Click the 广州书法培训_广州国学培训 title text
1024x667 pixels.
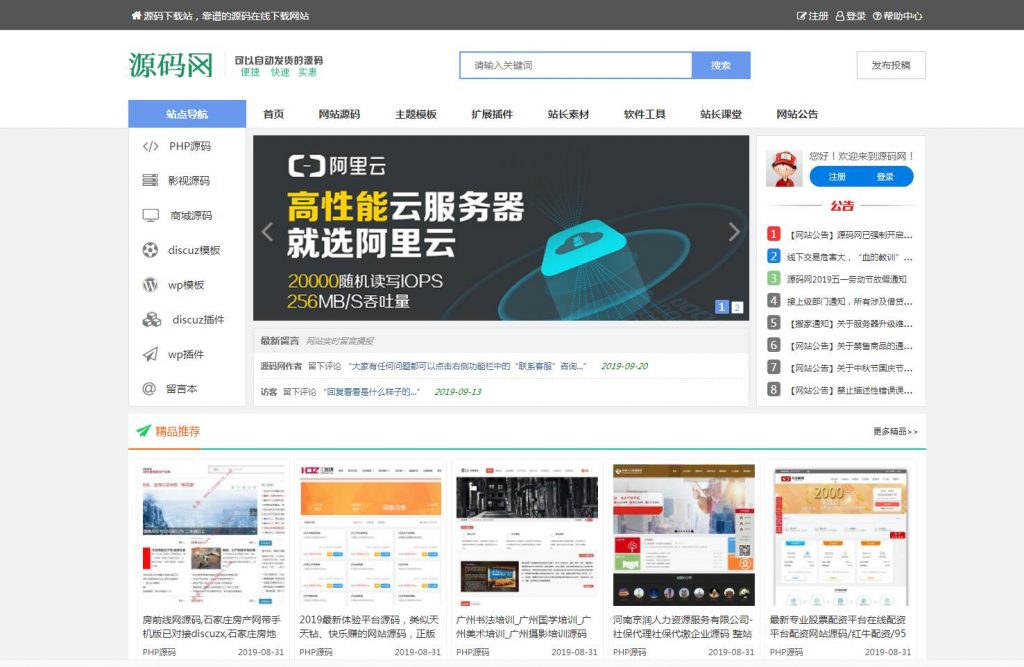pos(524,626)
